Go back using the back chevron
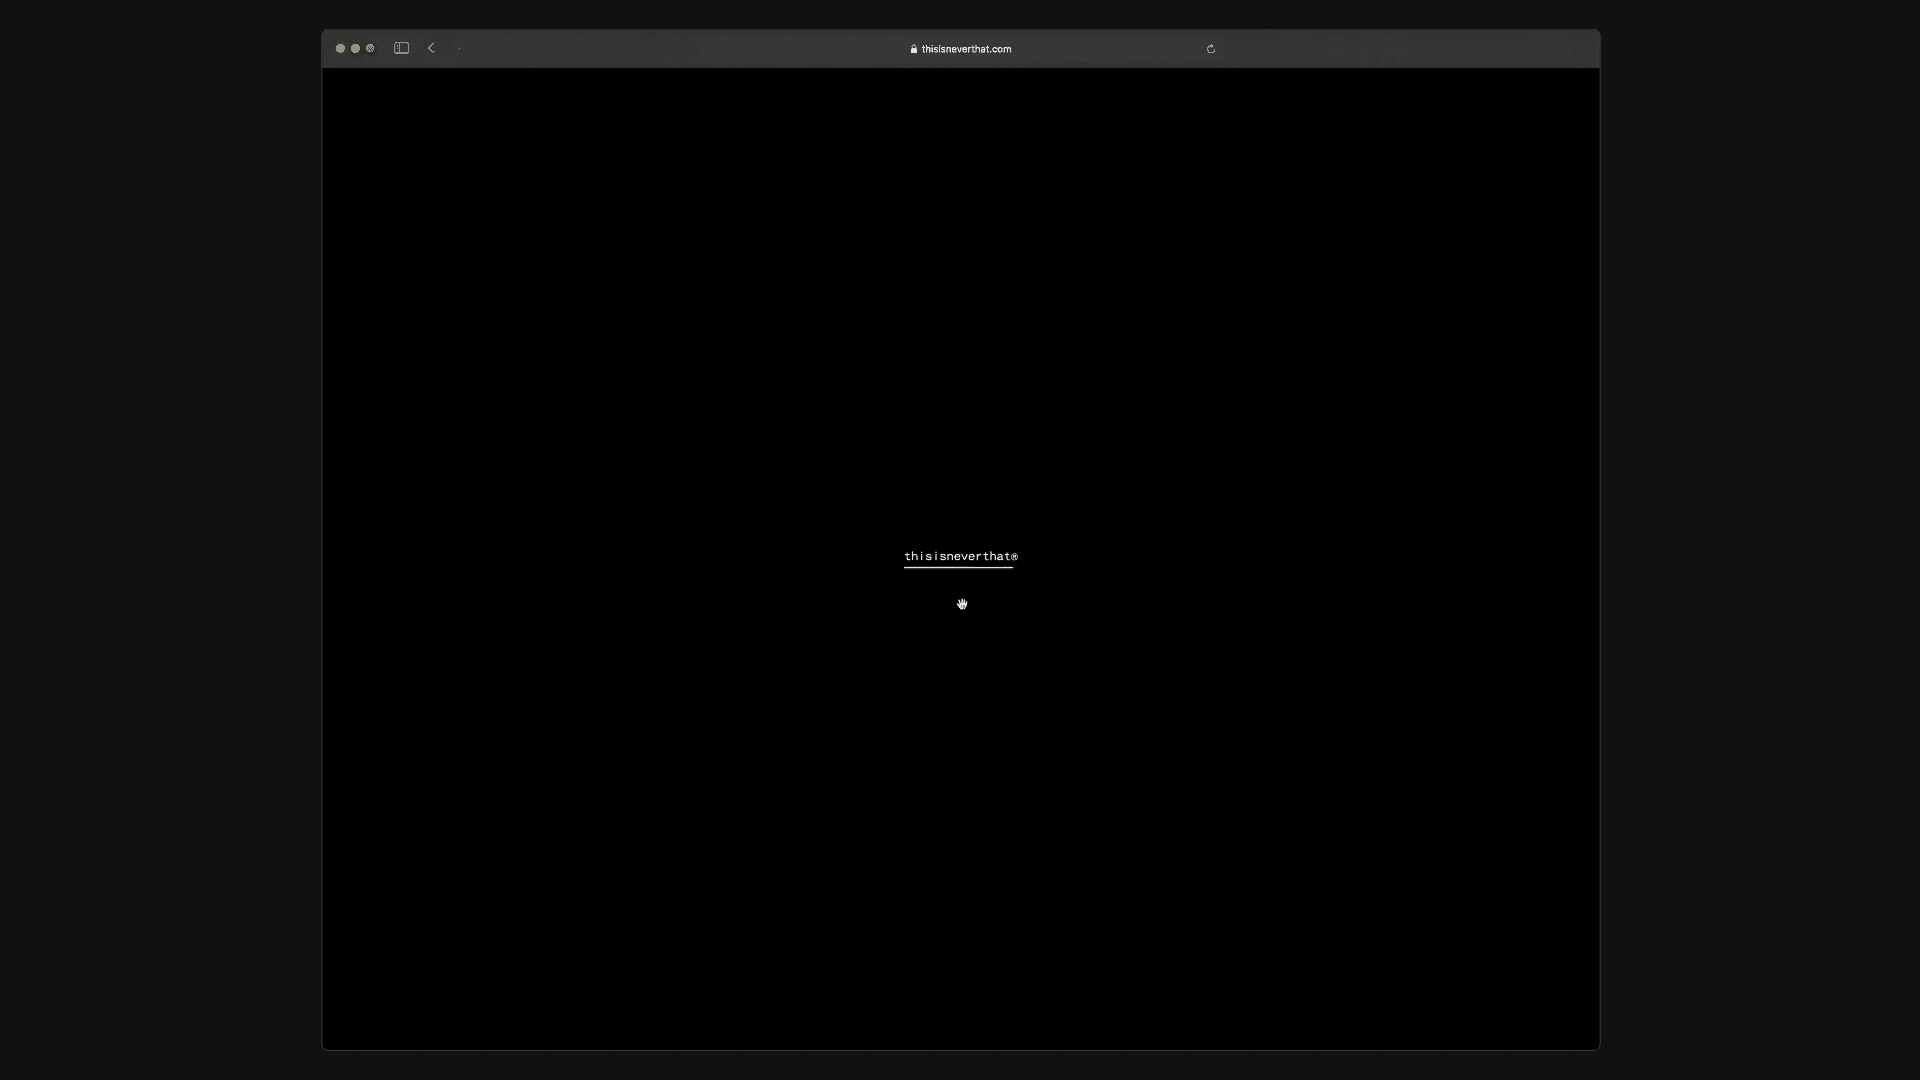 (x=431, y=48)
